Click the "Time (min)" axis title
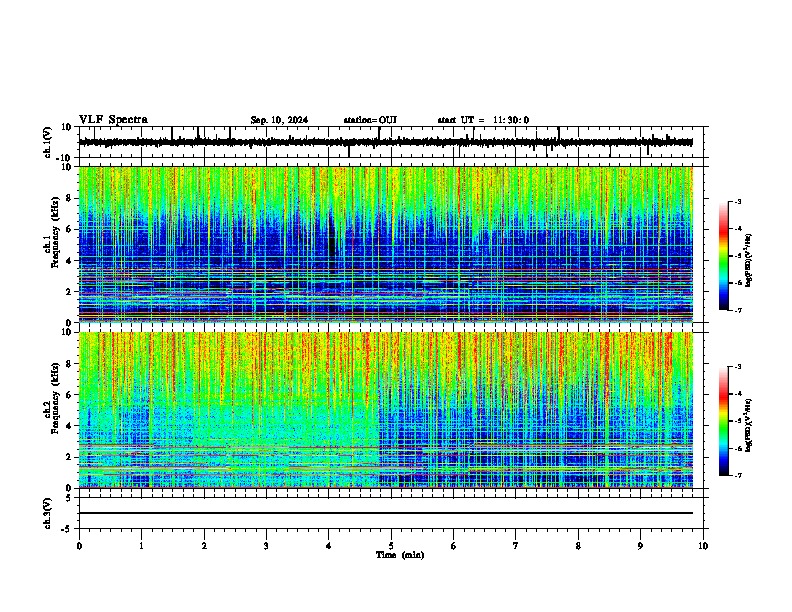792x612 pixels. (400, 555)
